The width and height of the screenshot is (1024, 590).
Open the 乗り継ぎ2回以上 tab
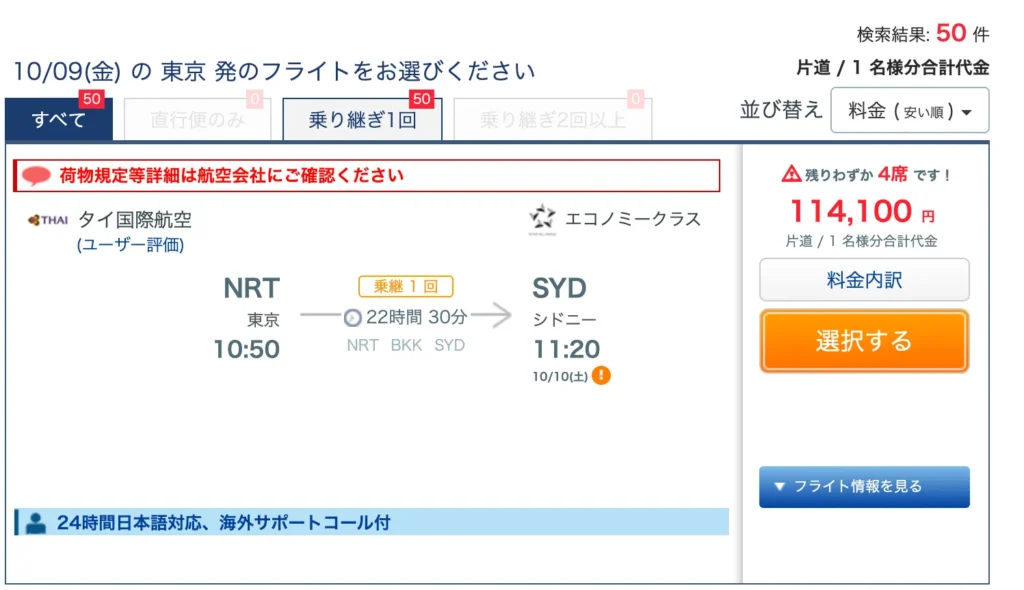click(x=552, y=119)
